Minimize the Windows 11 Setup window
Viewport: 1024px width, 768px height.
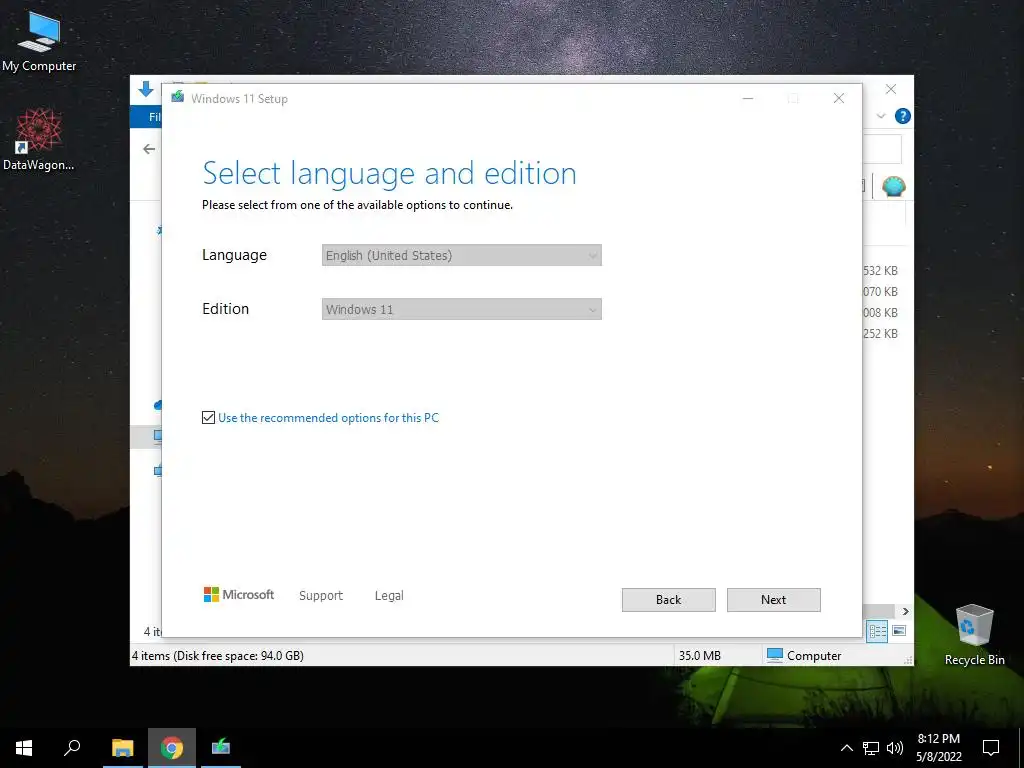click(x=748, y=98)
